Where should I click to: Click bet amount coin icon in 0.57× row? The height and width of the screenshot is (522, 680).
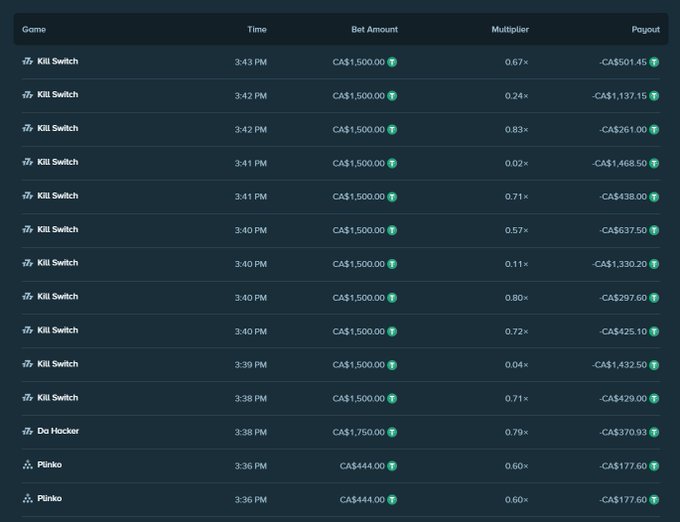pos(392,230)
